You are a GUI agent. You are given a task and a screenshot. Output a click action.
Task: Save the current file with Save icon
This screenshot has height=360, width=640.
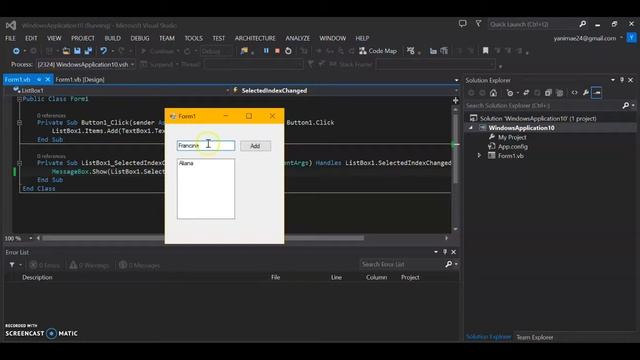tap(77, 51)
